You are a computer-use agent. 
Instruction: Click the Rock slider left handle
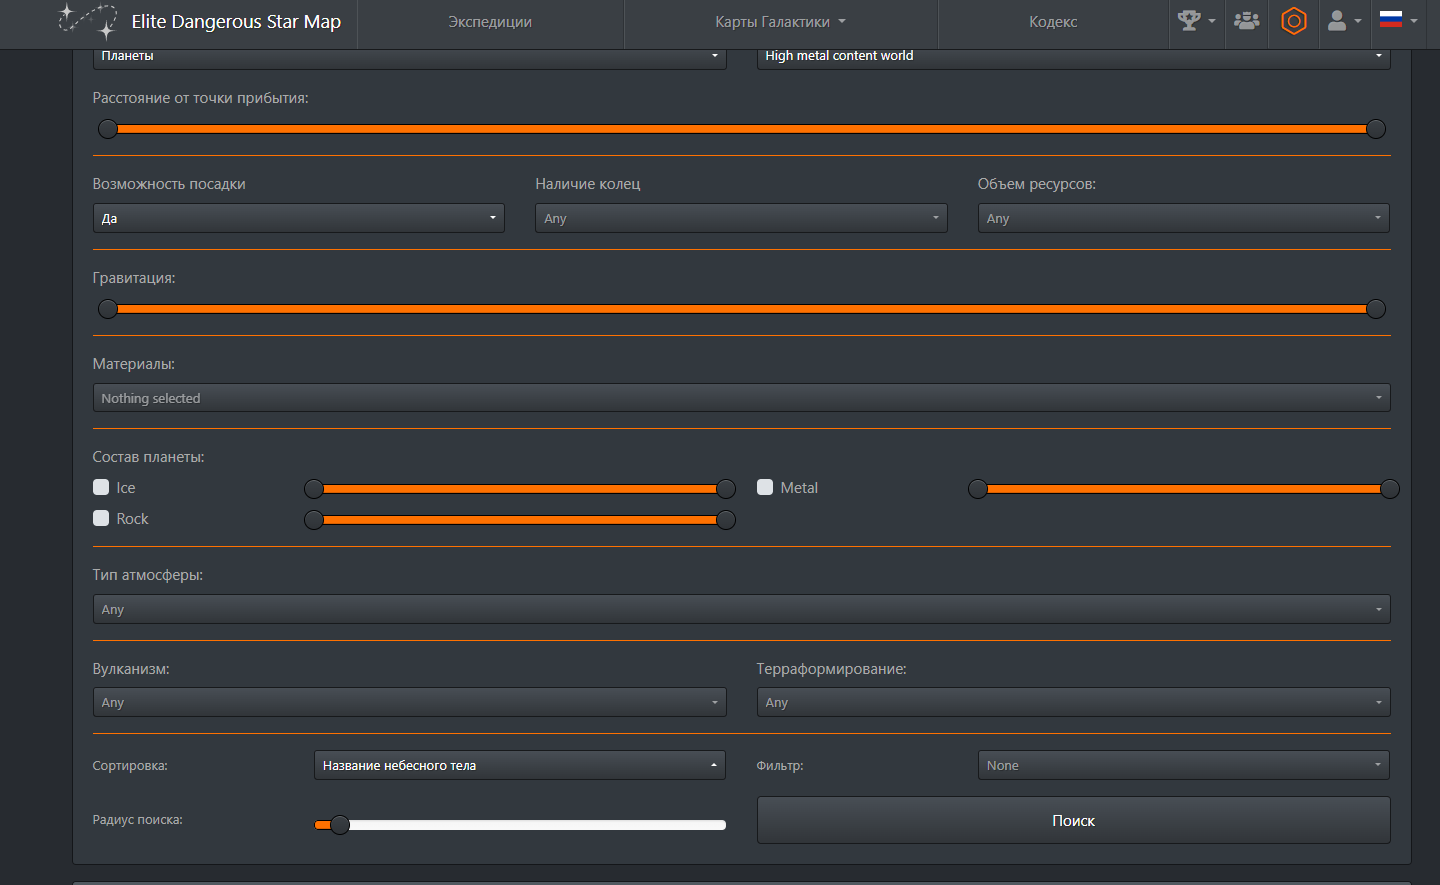[x=314, y=520]
